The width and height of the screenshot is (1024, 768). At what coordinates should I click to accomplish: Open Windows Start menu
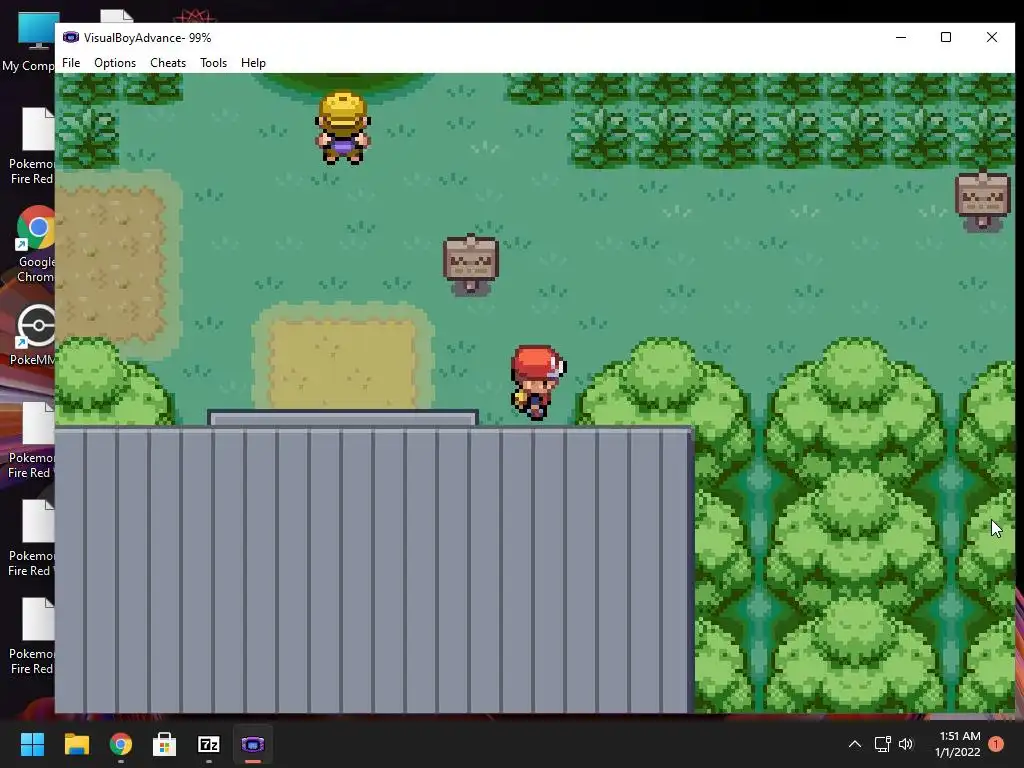tap(32, 744)
